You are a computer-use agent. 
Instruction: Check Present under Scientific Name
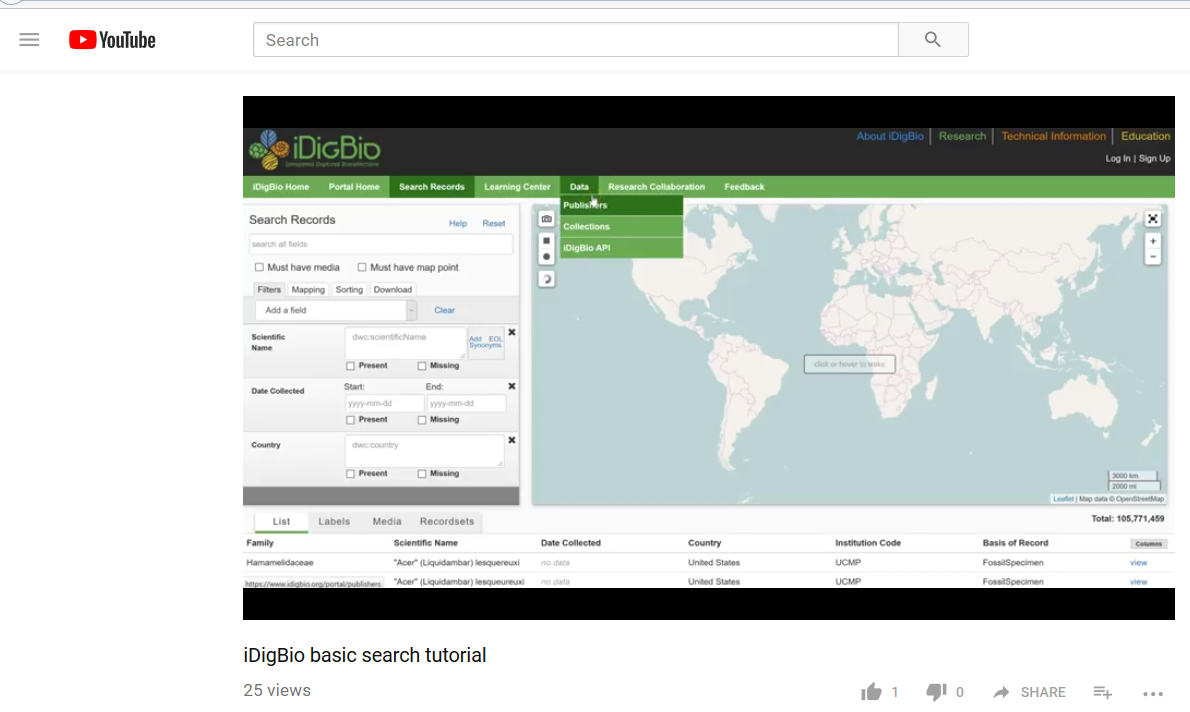[x=351, y=366]
